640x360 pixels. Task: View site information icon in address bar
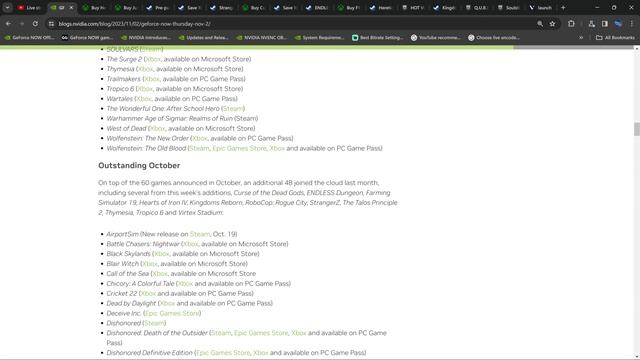[51, 24]
